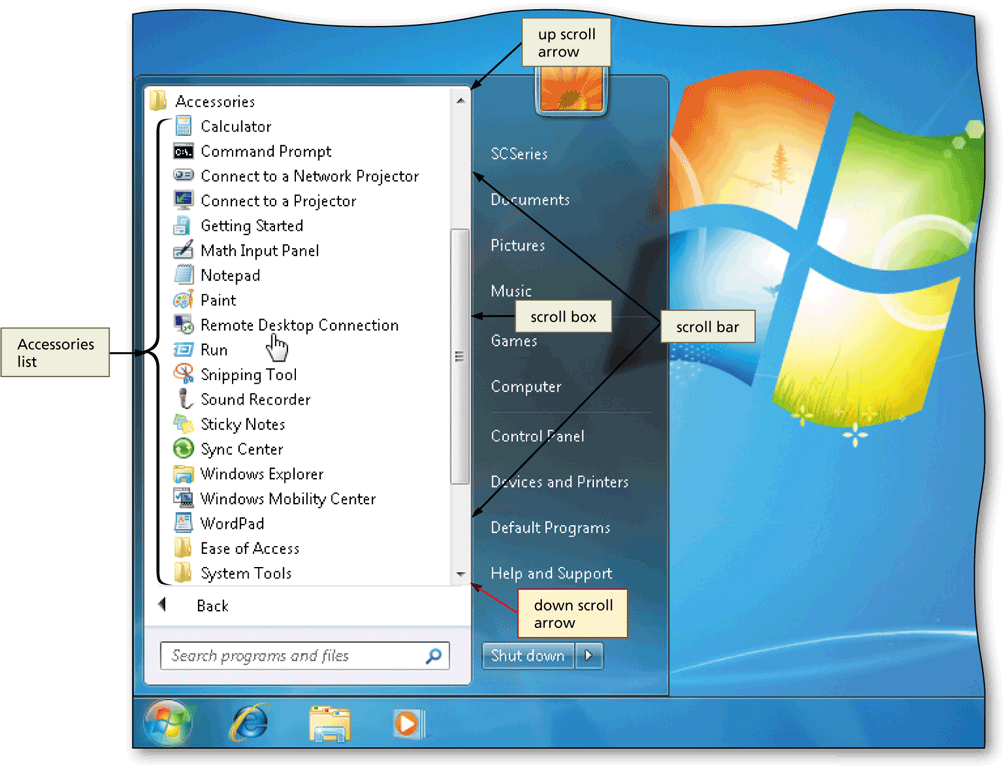This screenshot has height=768, width=1005.
Task: Open Internet Explorer from the taskbar
Action: click(x=249, y=723)
